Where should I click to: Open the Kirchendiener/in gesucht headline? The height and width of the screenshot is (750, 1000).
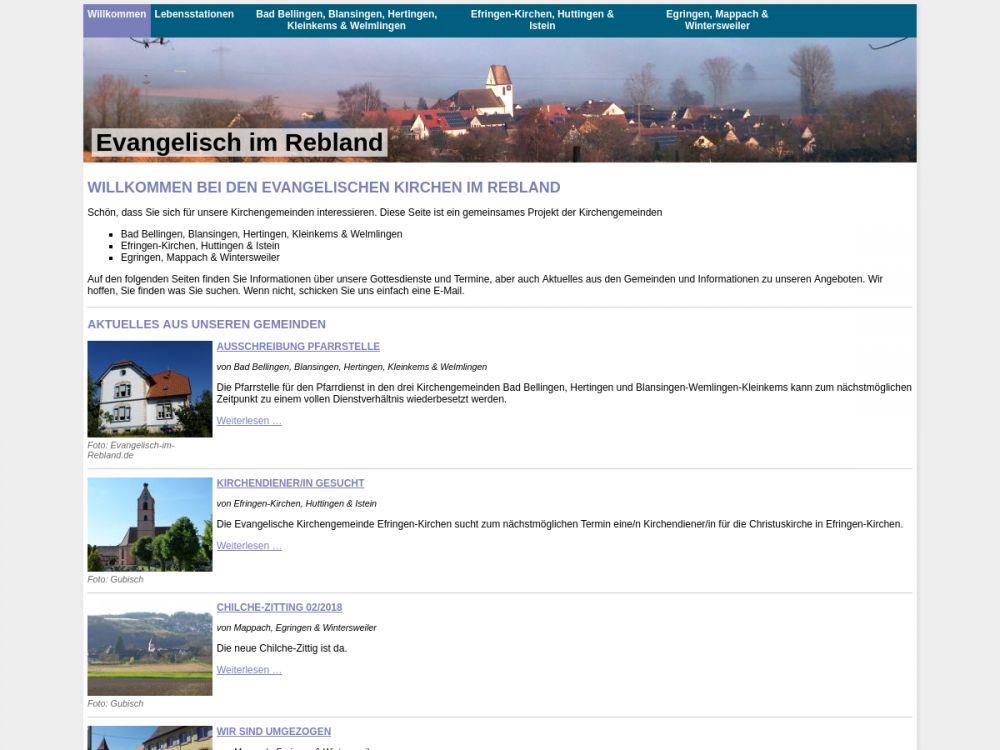[290, 483]
